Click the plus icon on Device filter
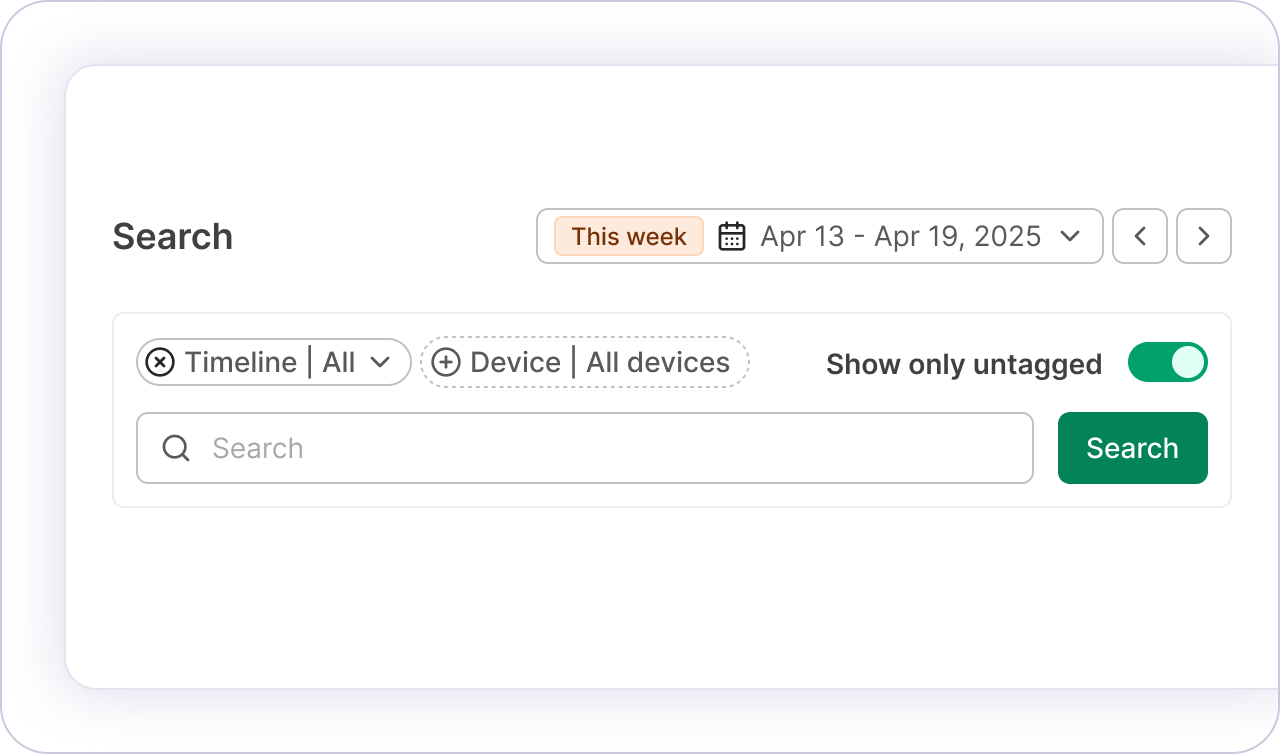This screenshot has height=754, width=1280. [x=446, y=362]
